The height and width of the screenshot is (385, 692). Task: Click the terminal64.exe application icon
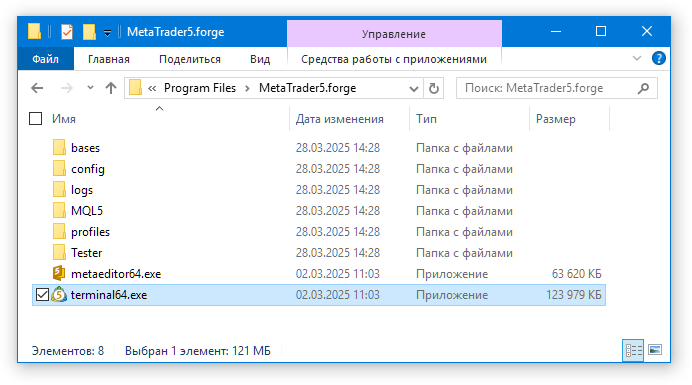coord(59,294)
